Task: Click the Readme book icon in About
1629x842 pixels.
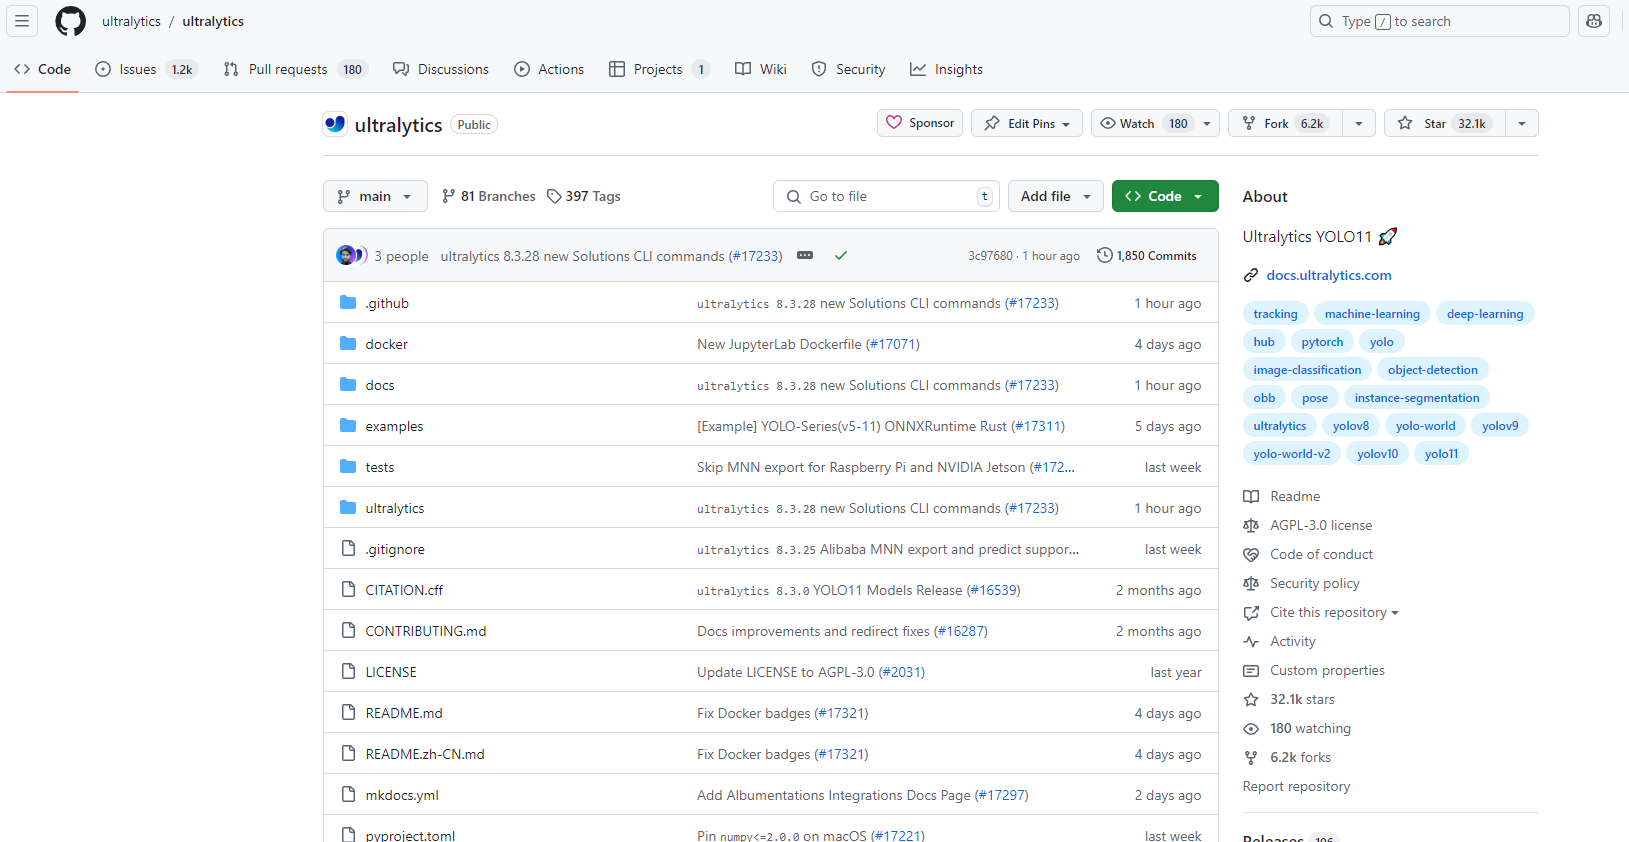Action: point(1251,496)
